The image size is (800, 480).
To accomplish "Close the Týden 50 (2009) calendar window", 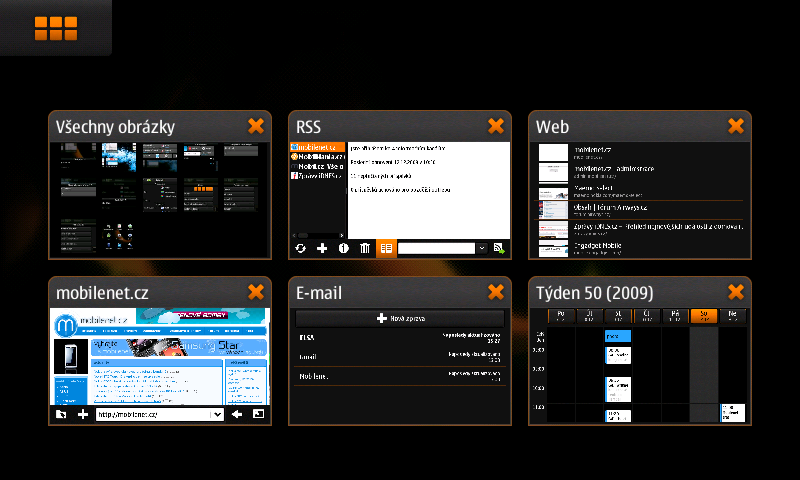I will click(736, 292).
